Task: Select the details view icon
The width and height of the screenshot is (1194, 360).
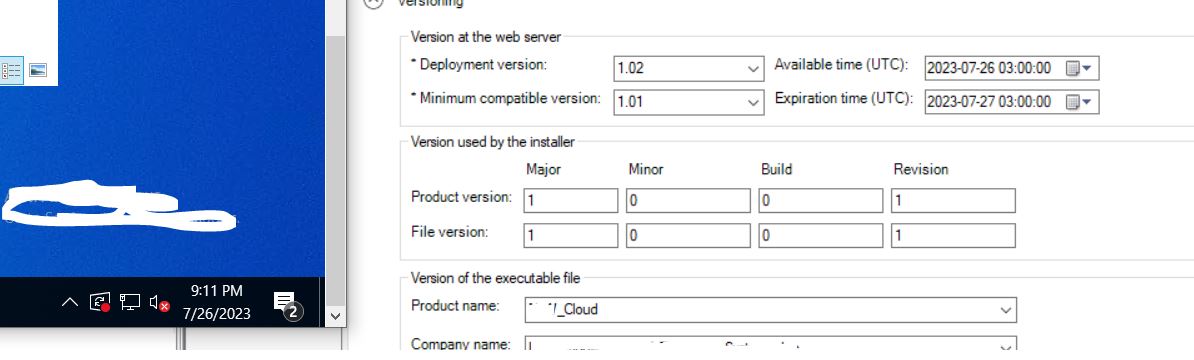Action: click(x=11, y=70)
